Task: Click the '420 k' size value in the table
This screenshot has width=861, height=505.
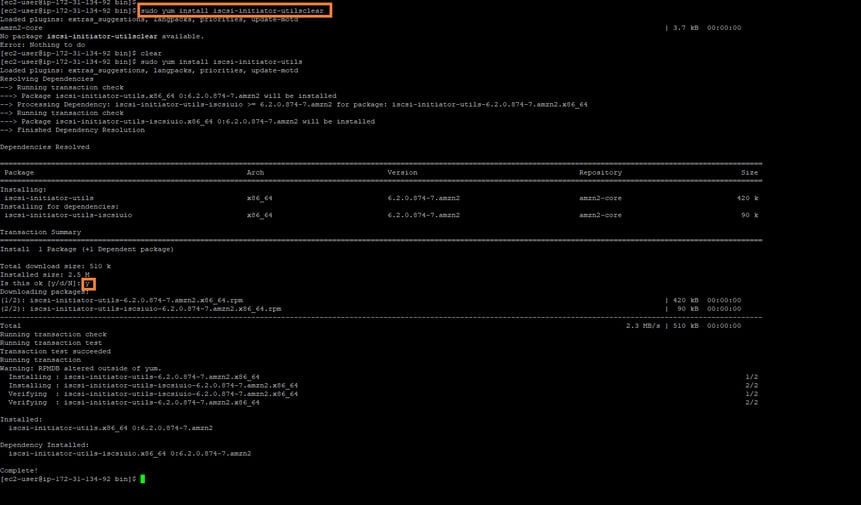Action: [747, 197]
